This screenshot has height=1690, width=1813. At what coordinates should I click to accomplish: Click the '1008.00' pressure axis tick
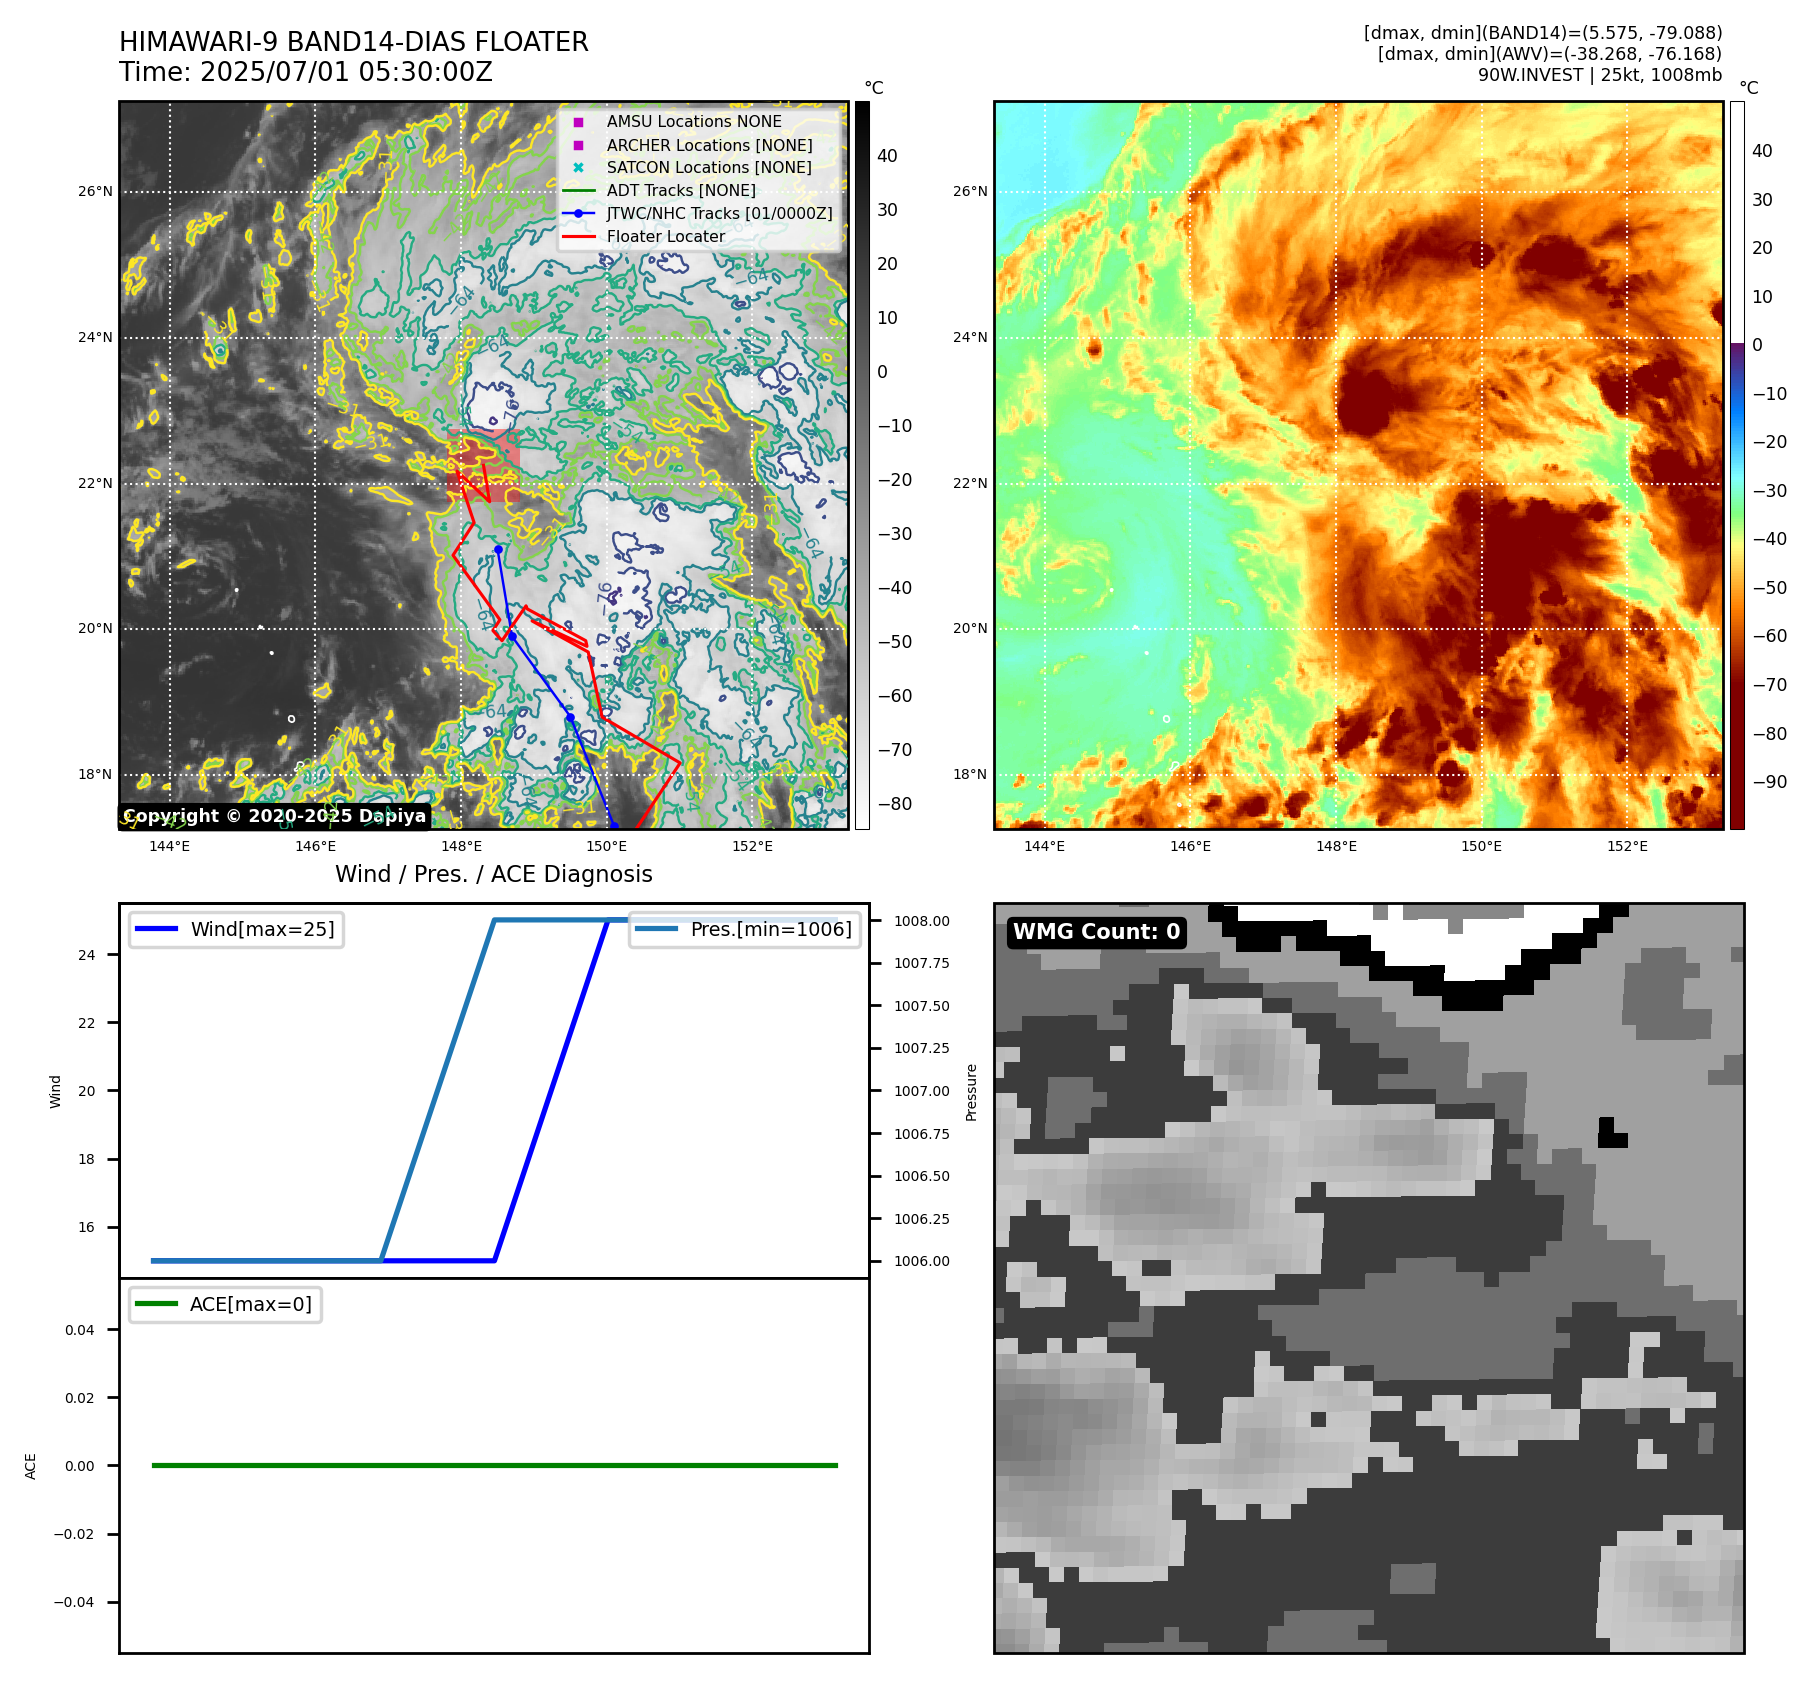click(922, 921)
